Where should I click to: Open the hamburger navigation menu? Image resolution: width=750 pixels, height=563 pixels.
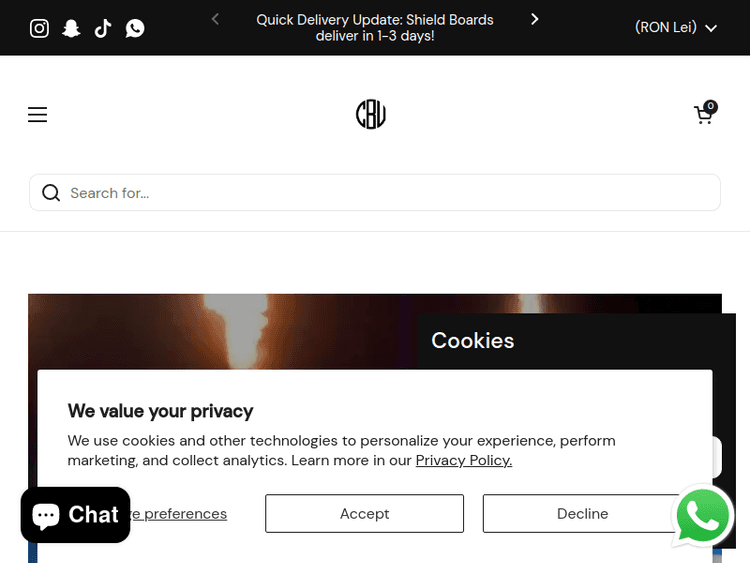(37, 115)
